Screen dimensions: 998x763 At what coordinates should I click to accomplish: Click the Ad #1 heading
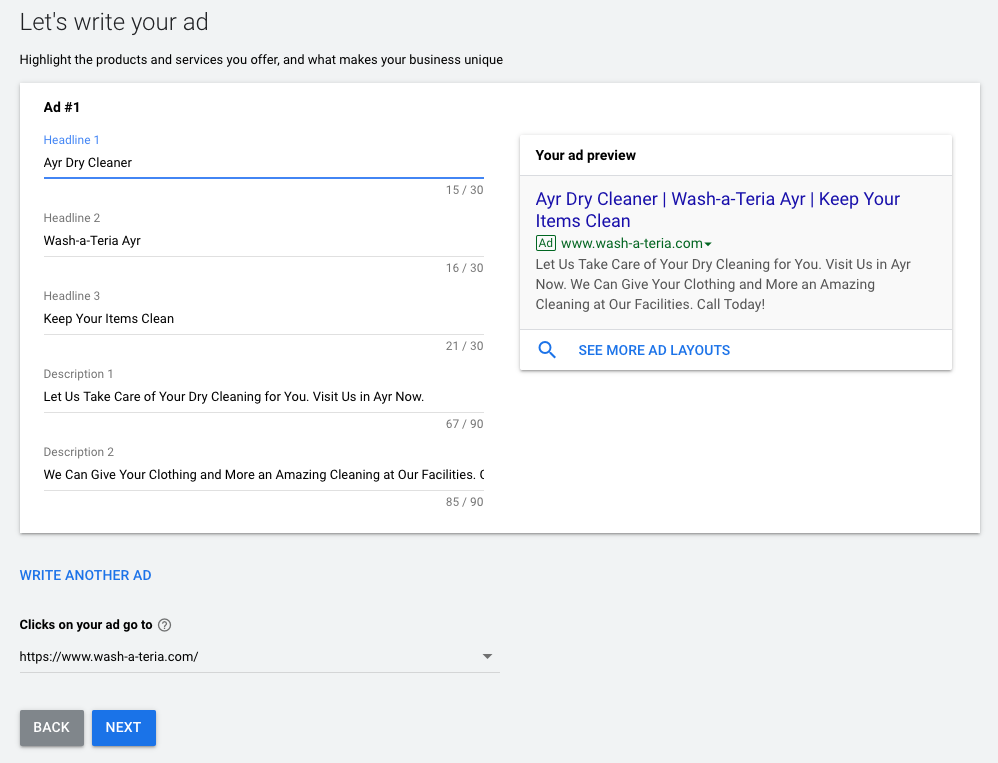point(62,107)
